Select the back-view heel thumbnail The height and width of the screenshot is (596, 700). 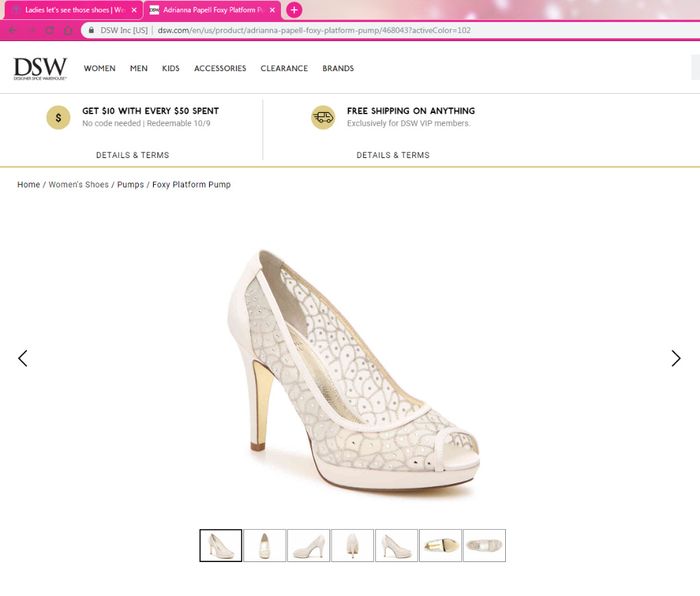click(x=352, y=546)
